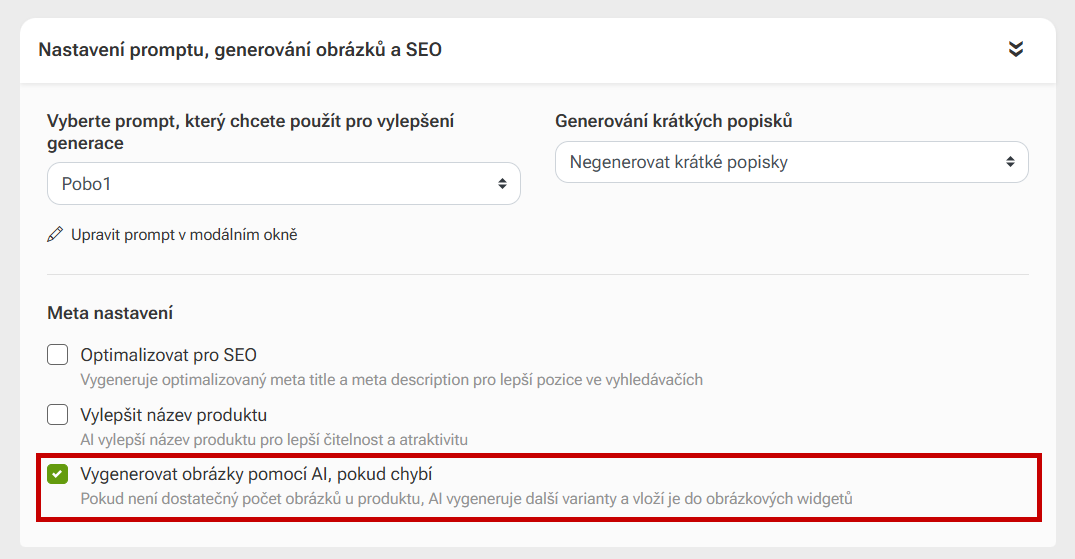Click the Vylepšit název produktu label text

point(173,415)
